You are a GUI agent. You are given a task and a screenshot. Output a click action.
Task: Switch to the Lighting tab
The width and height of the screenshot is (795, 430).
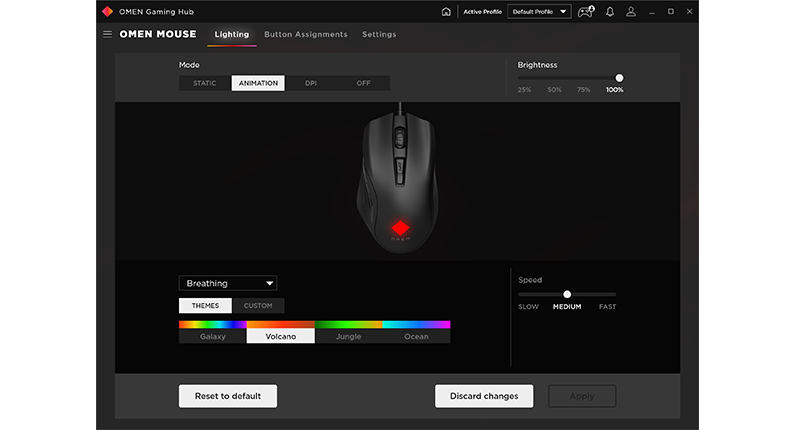click(x=232, y=34)
